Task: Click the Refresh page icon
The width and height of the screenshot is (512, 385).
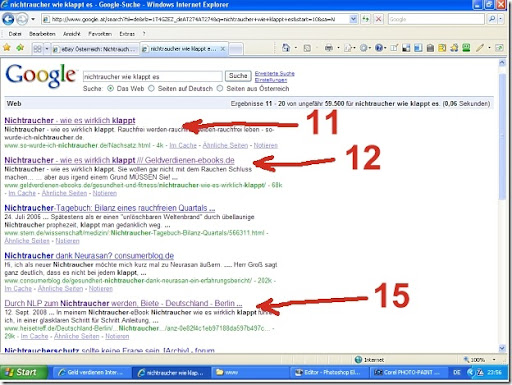Action: tap(365, 19)
